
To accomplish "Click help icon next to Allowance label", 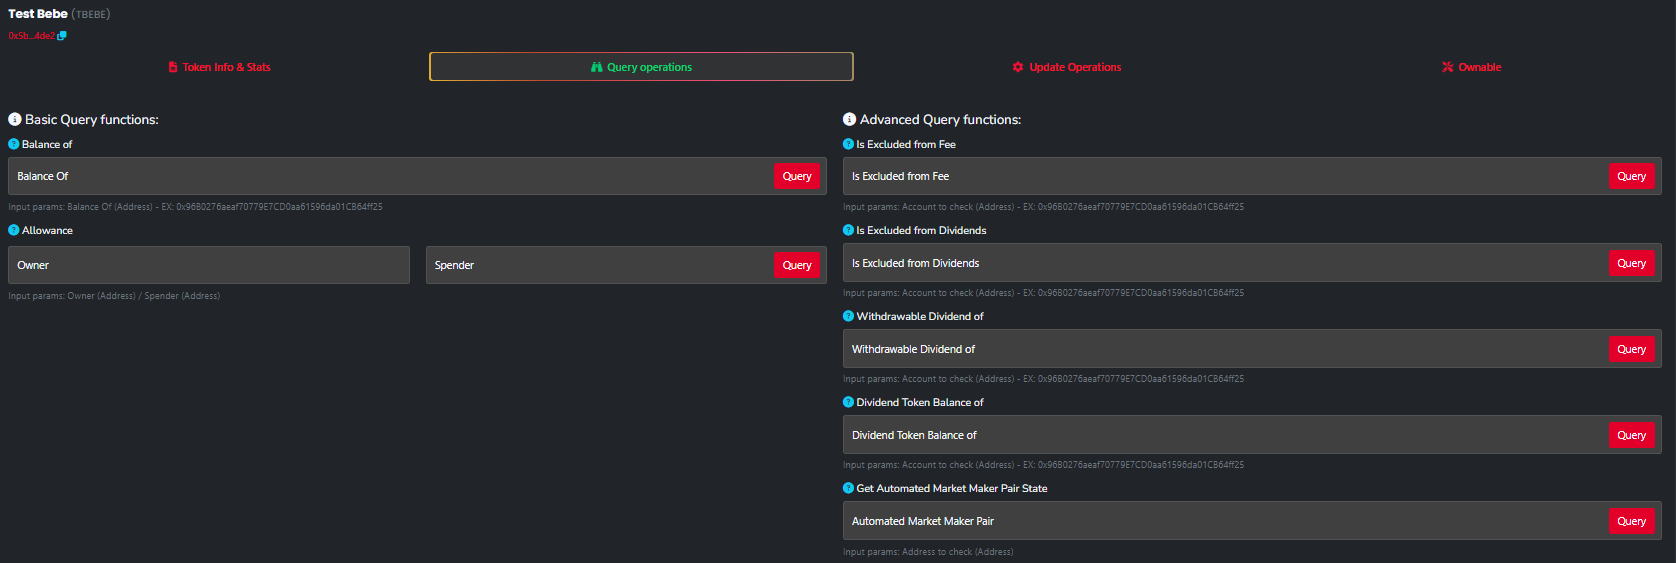I will (x=14, y=230).
